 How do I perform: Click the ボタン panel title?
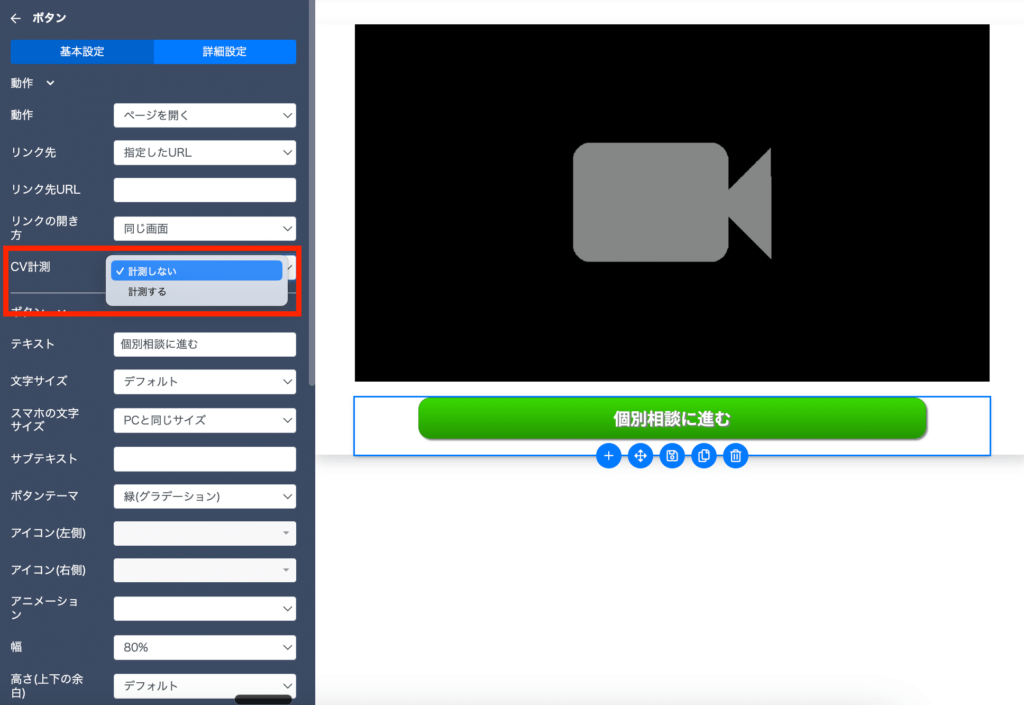click(x=50, y=18)
